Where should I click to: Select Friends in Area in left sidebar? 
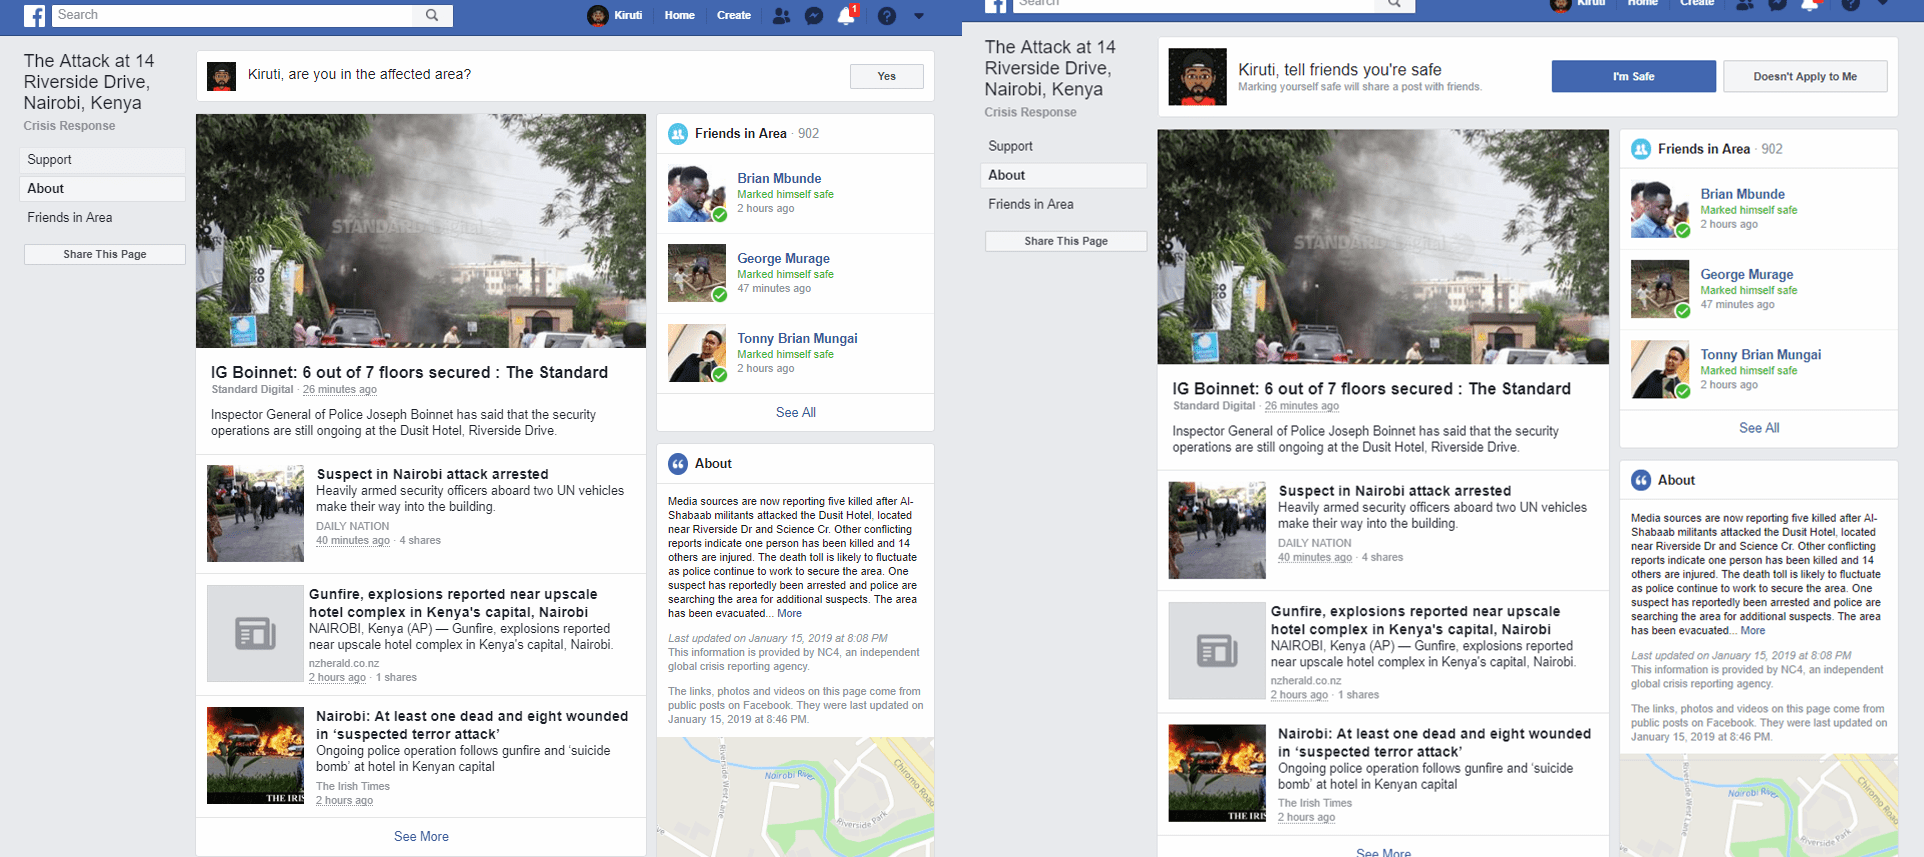(102, 218)
